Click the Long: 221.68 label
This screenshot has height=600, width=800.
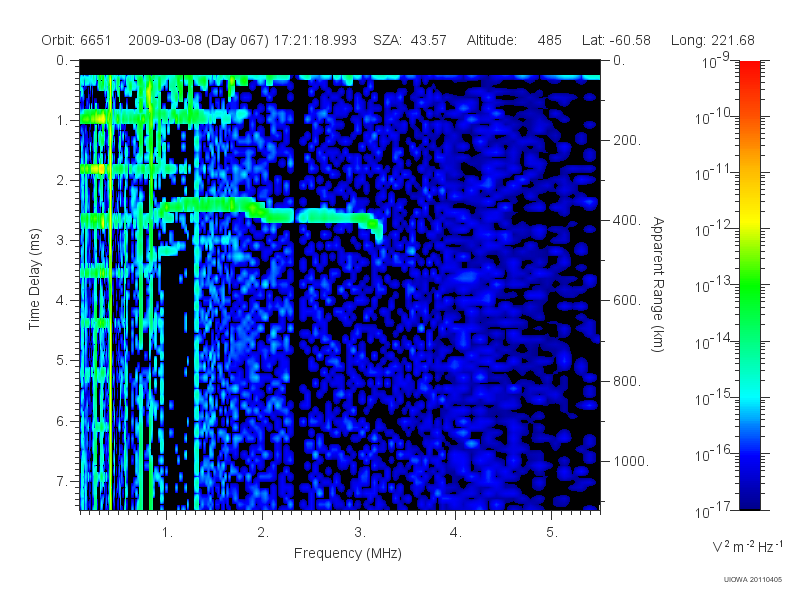[x=712, y=40]
